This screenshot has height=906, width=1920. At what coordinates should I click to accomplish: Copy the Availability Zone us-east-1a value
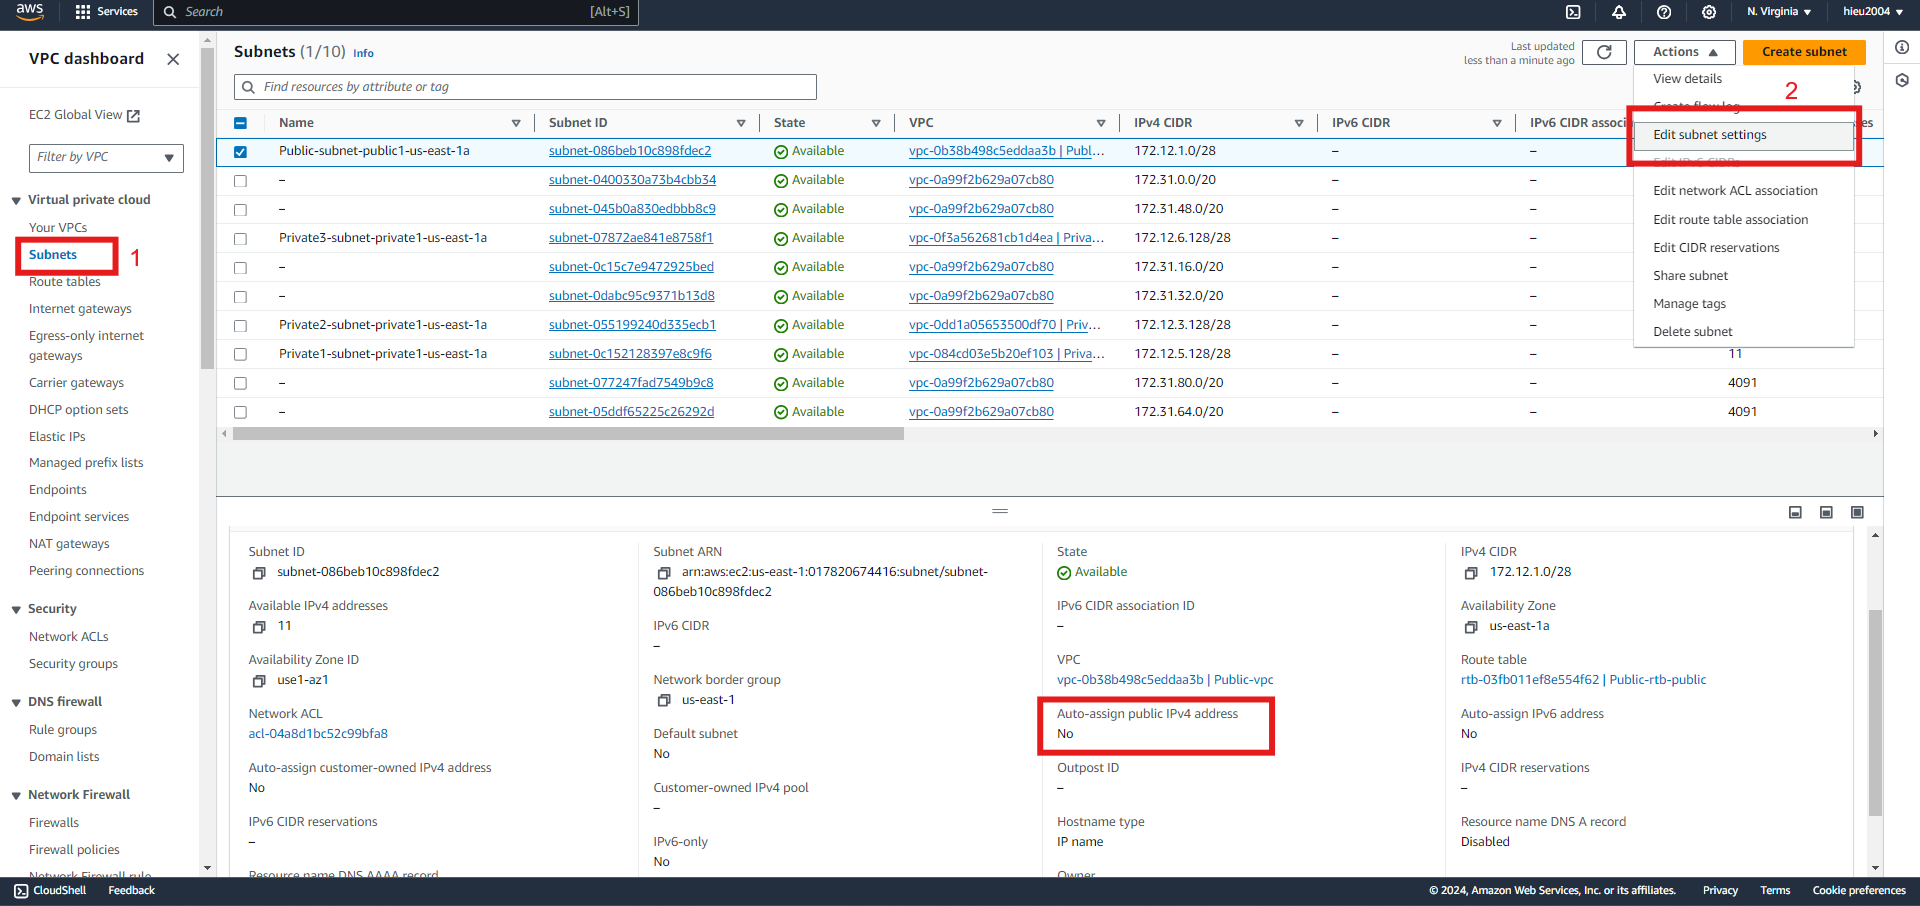1471,627
